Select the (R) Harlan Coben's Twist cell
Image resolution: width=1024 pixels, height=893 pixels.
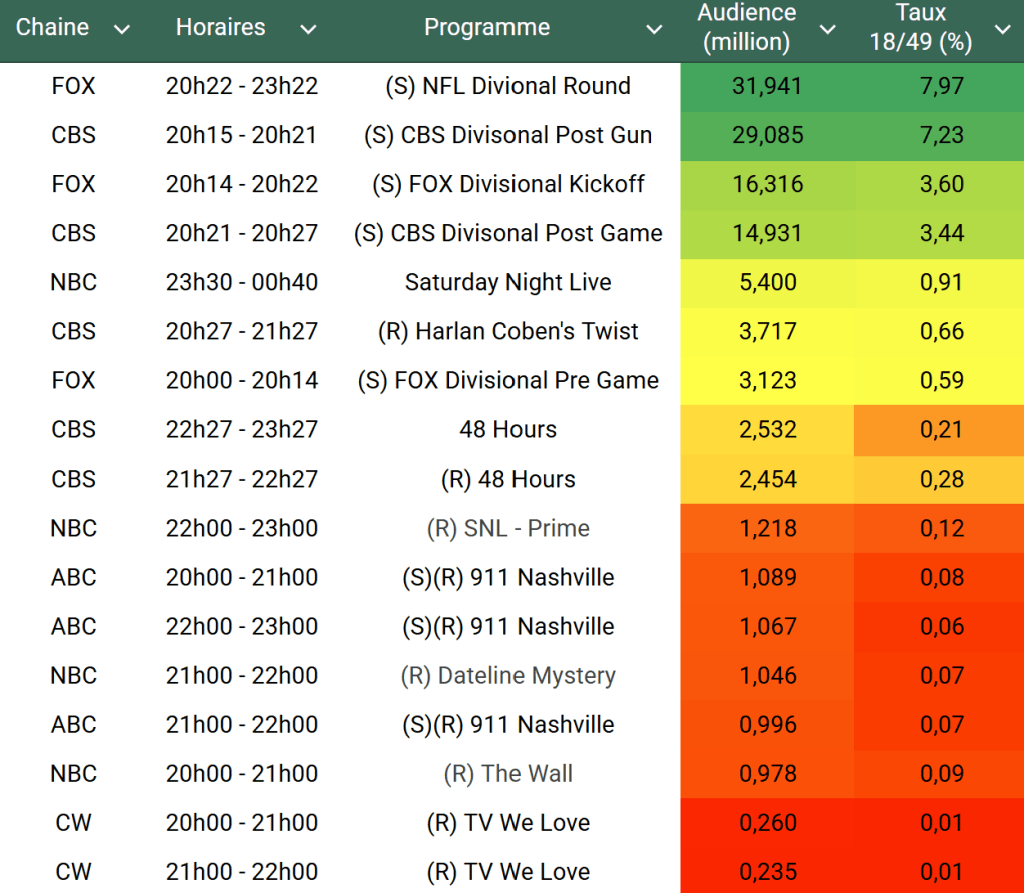(508, 331)
